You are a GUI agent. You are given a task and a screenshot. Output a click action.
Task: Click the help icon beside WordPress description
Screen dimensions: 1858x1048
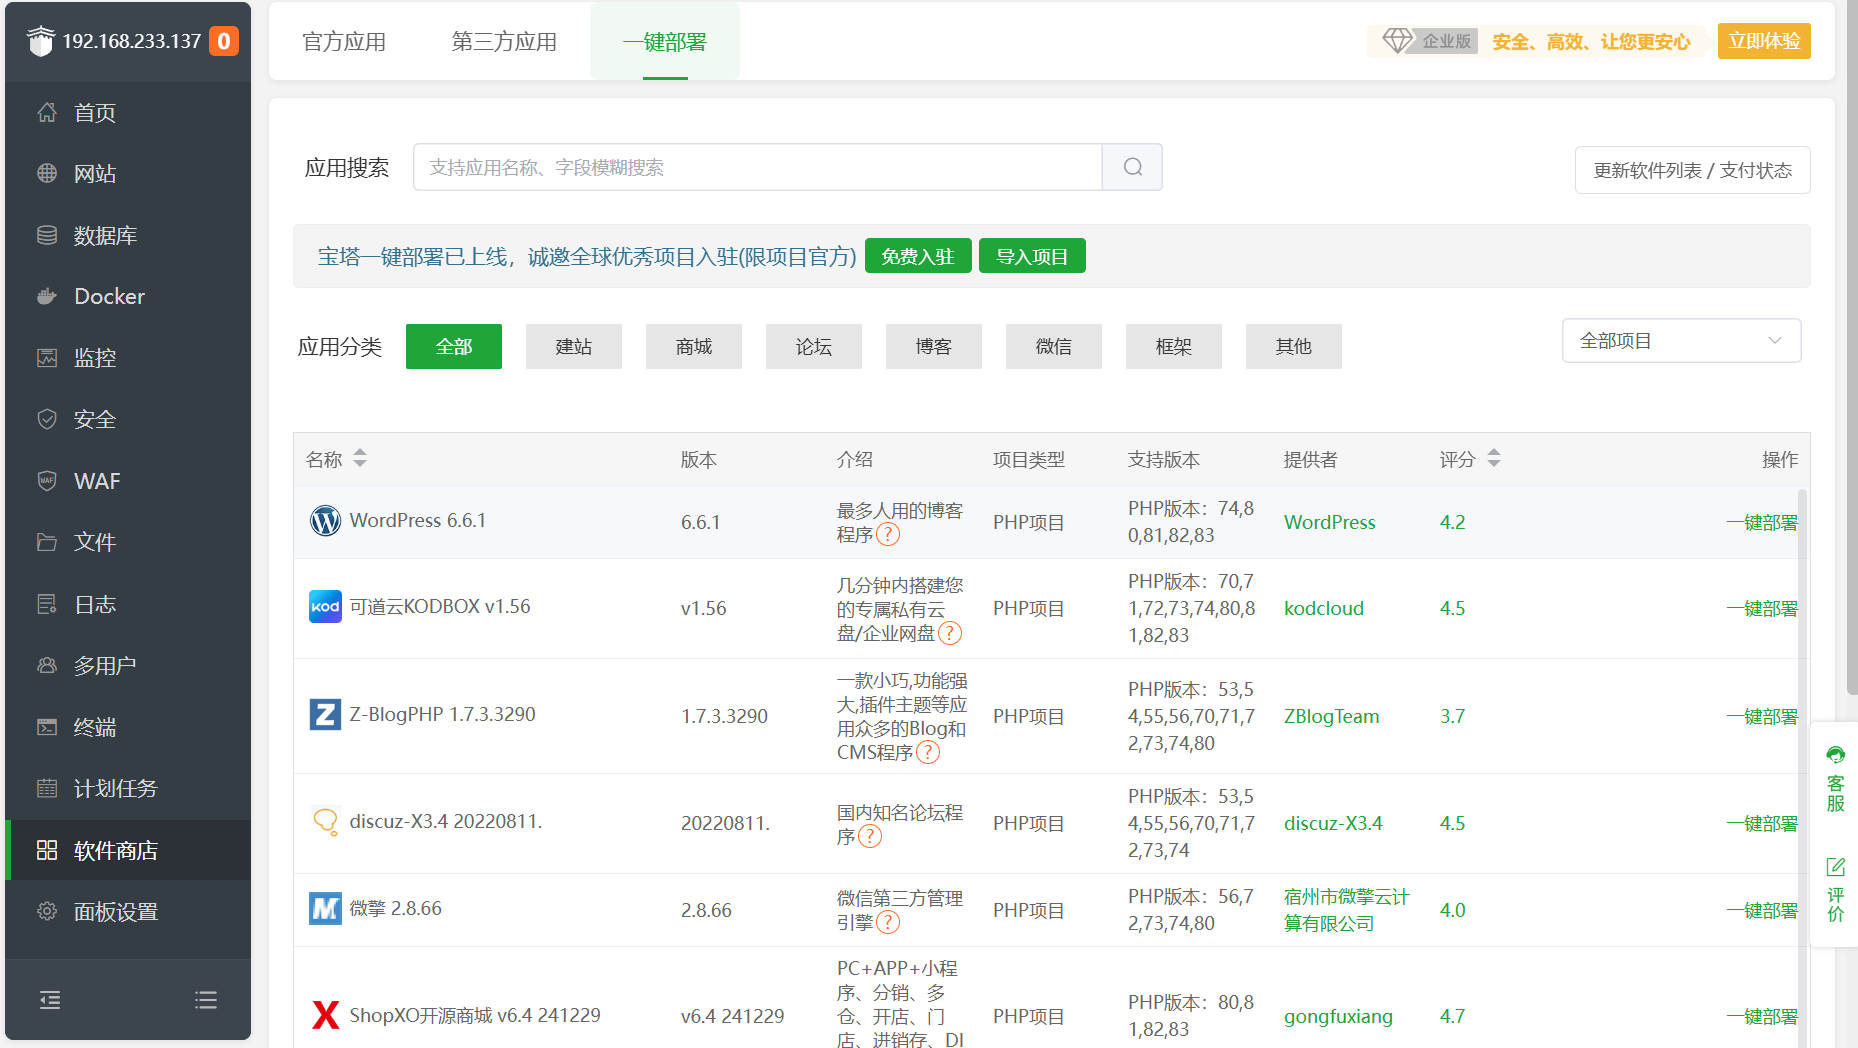888,535
